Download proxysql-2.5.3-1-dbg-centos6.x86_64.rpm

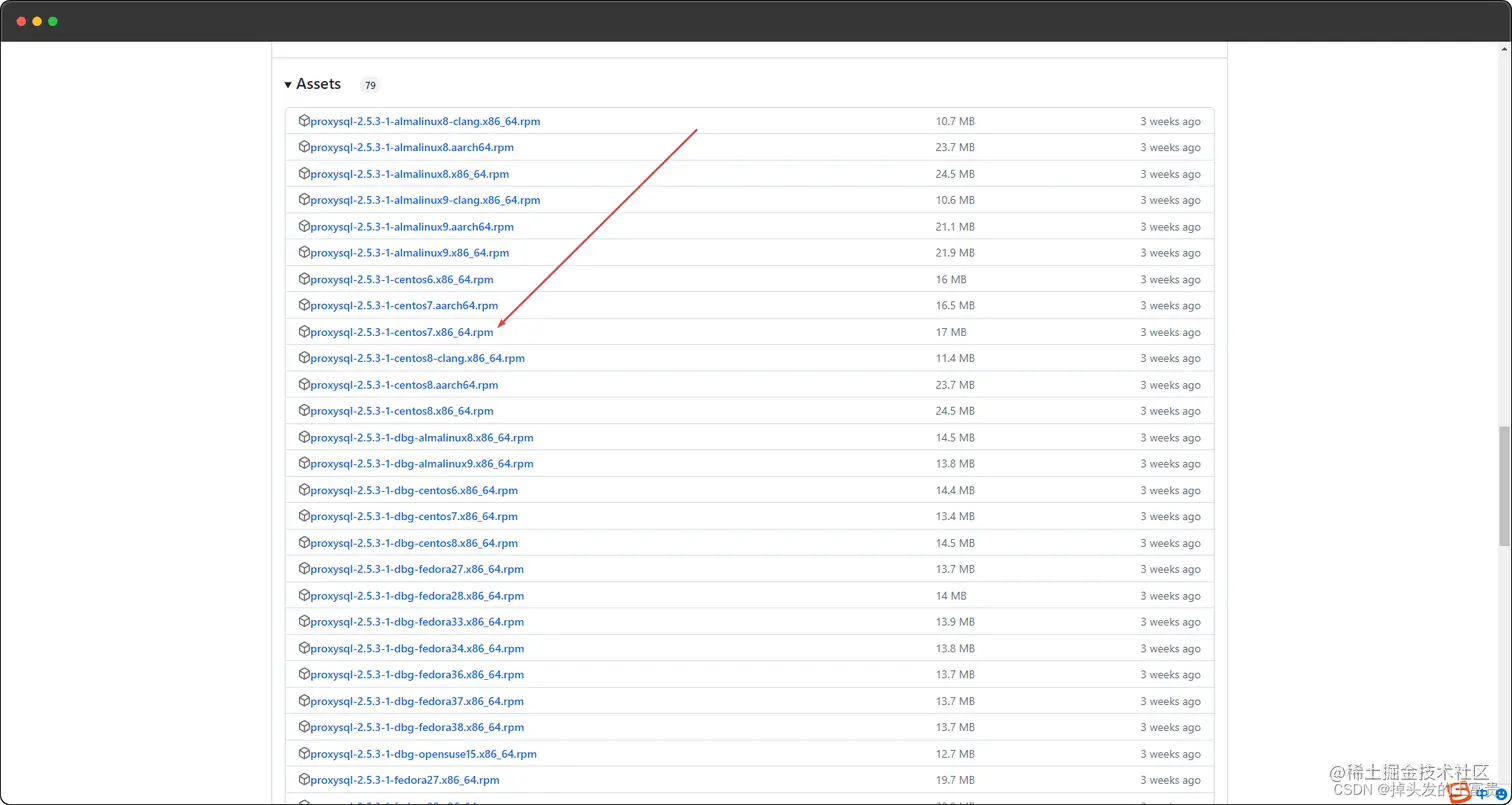[x=414, y=490]
